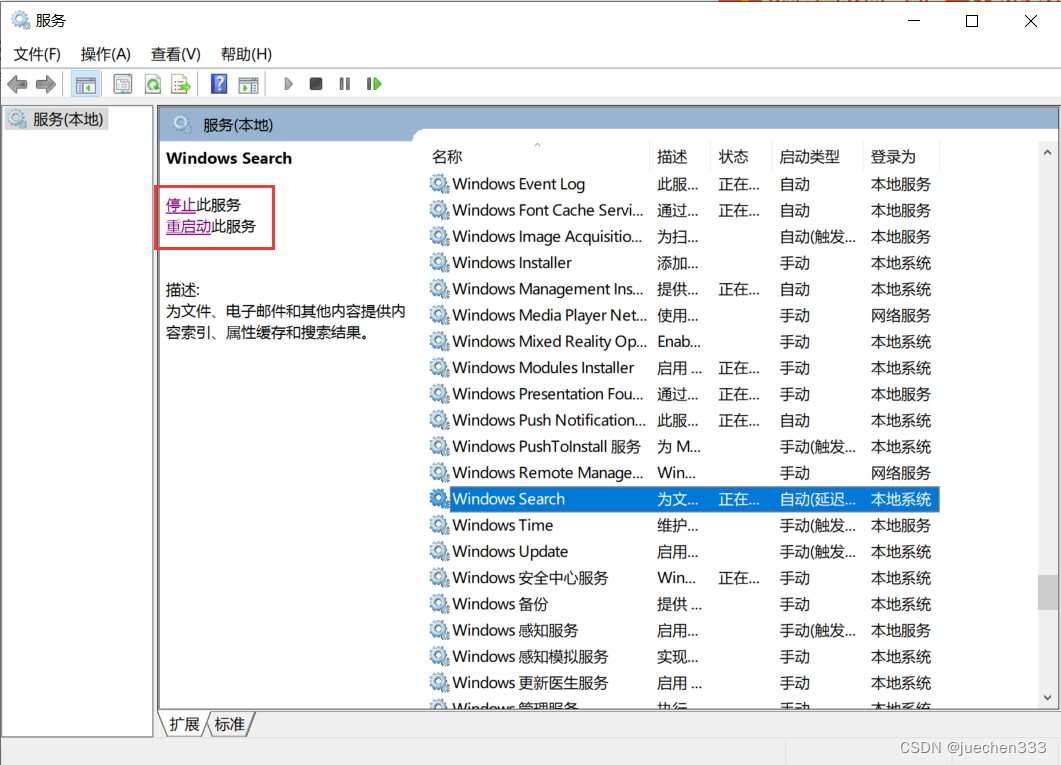Viewport: 1061px width, 765px height.
Task: Open the Properties toolbar icon
Action: (122, 85)
